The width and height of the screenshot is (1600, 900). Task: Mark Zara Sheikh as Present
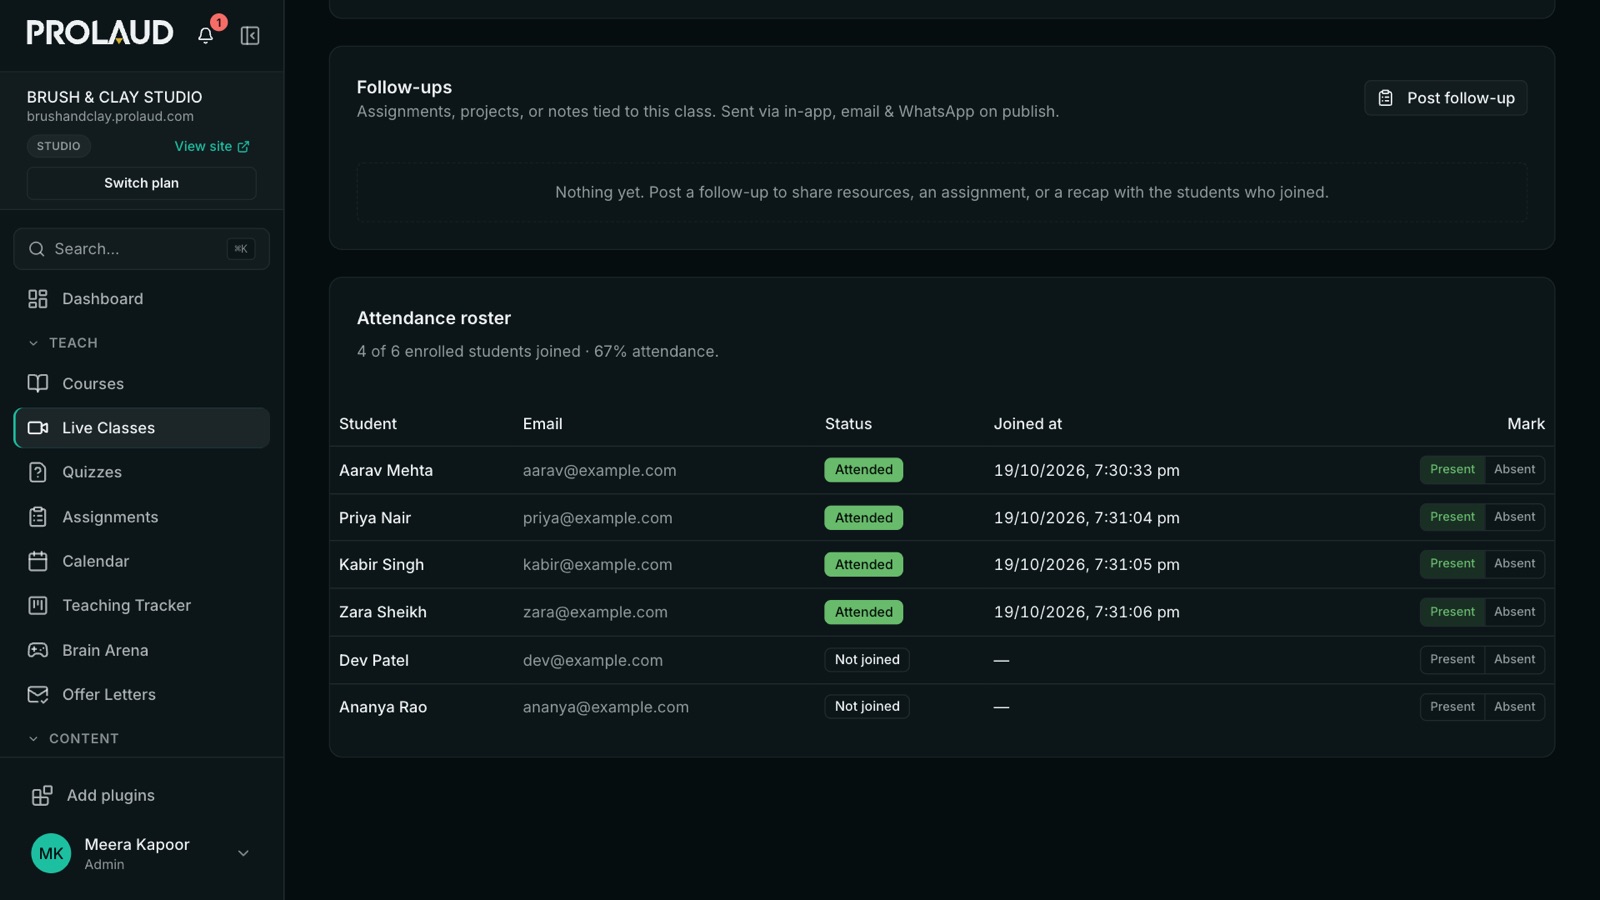pos(1452,612)
